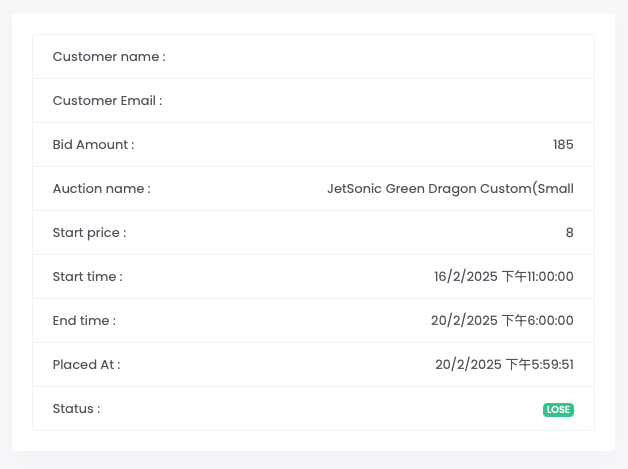Click the 11:00:00 start time value
The height and width of the screenshot is (469, 628).
(551, 277)
